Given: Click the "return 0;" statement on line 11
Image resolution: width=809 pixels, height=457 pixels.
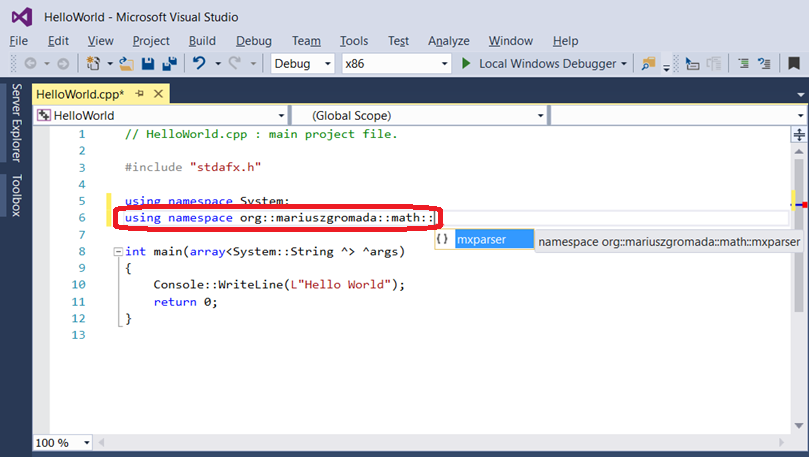Looking at the screenshot, I should (186, 302).
